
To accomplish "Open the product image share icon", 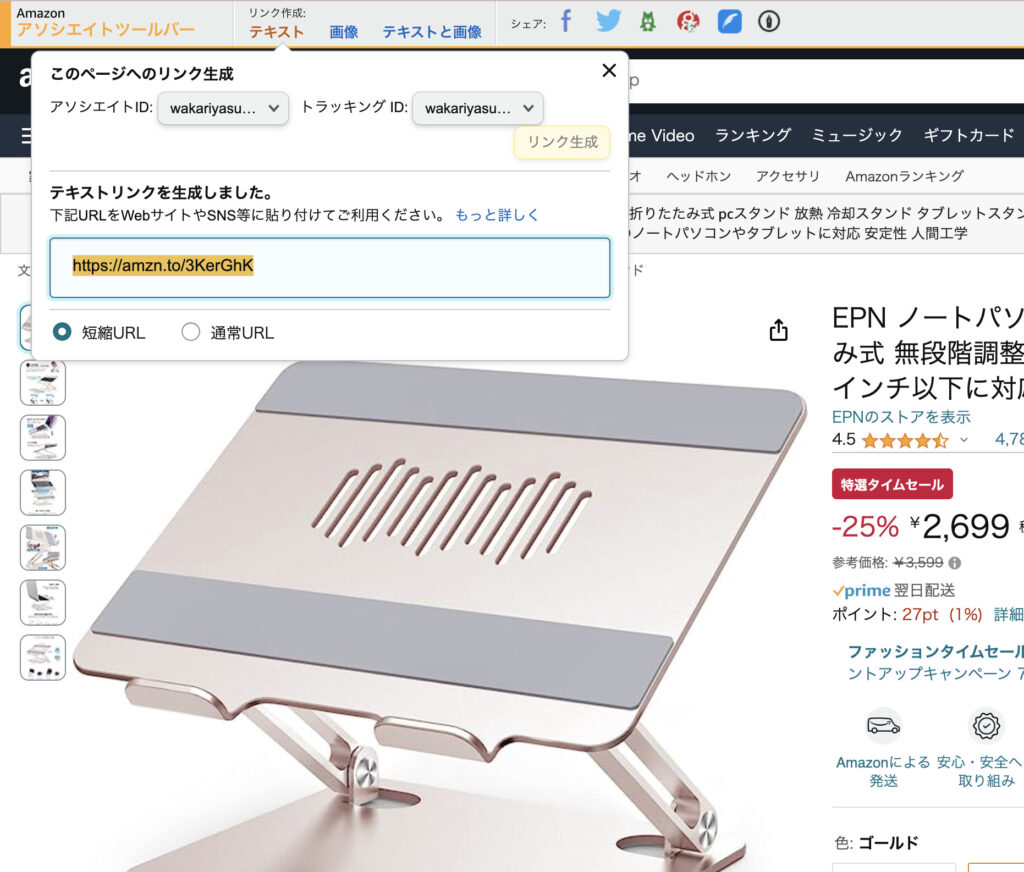I will point(778,331).
